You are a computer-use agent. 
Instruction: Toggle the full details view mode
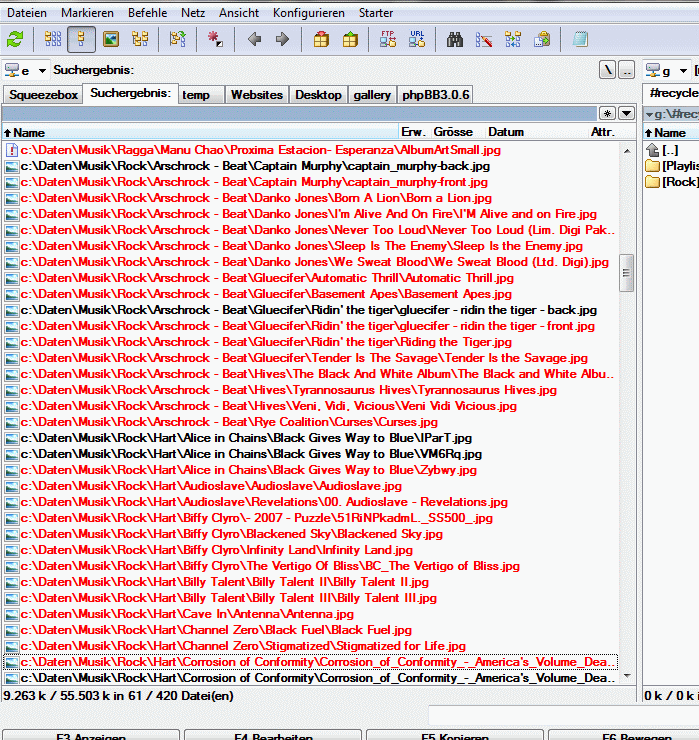82,39
